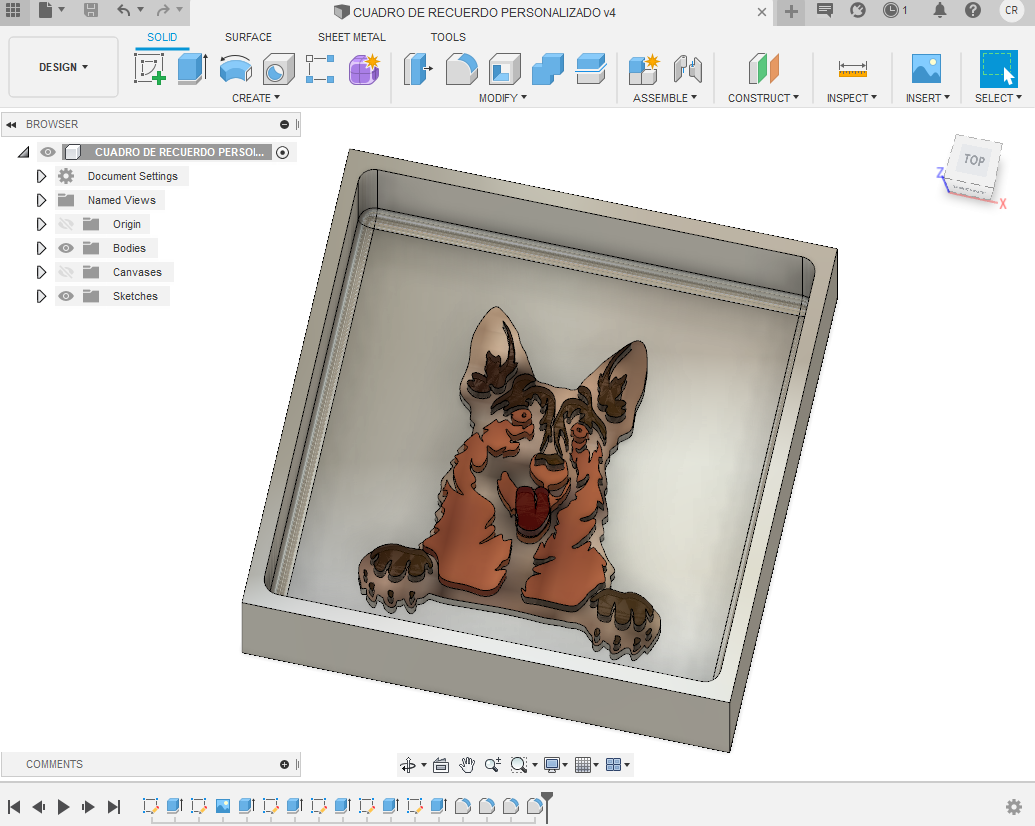Select the Extrude tool
Viewport: 1035px width, 826px height.
[193, 69]
